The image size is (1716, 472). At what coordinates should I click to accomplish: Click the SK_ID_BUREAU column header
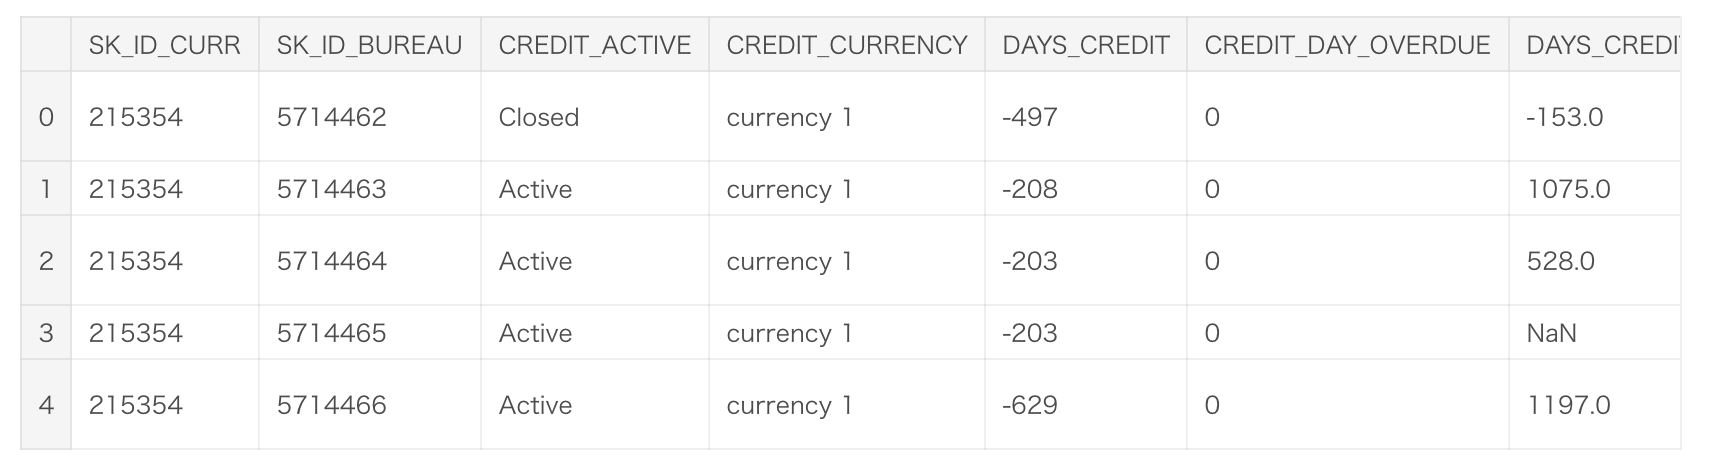(x=369, y=45)
